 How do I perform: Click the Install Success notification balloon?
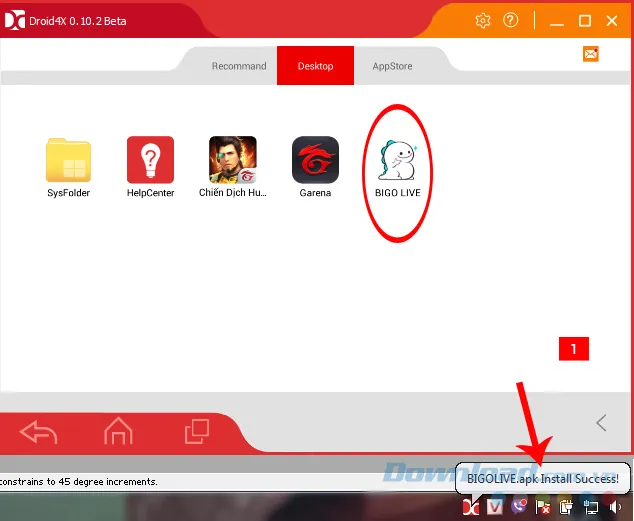click(x=543, y=479)
